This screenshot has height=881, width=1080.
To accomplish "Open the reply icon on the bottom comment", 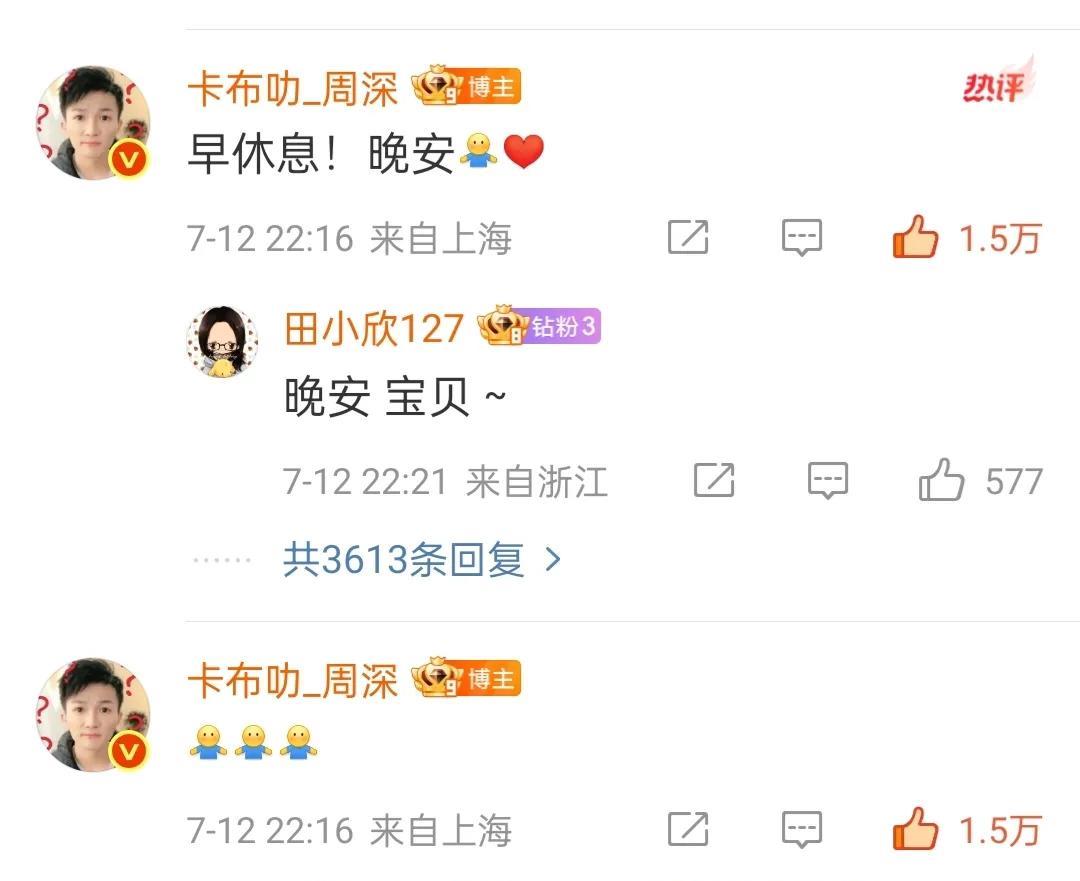I will click(802, 829).
